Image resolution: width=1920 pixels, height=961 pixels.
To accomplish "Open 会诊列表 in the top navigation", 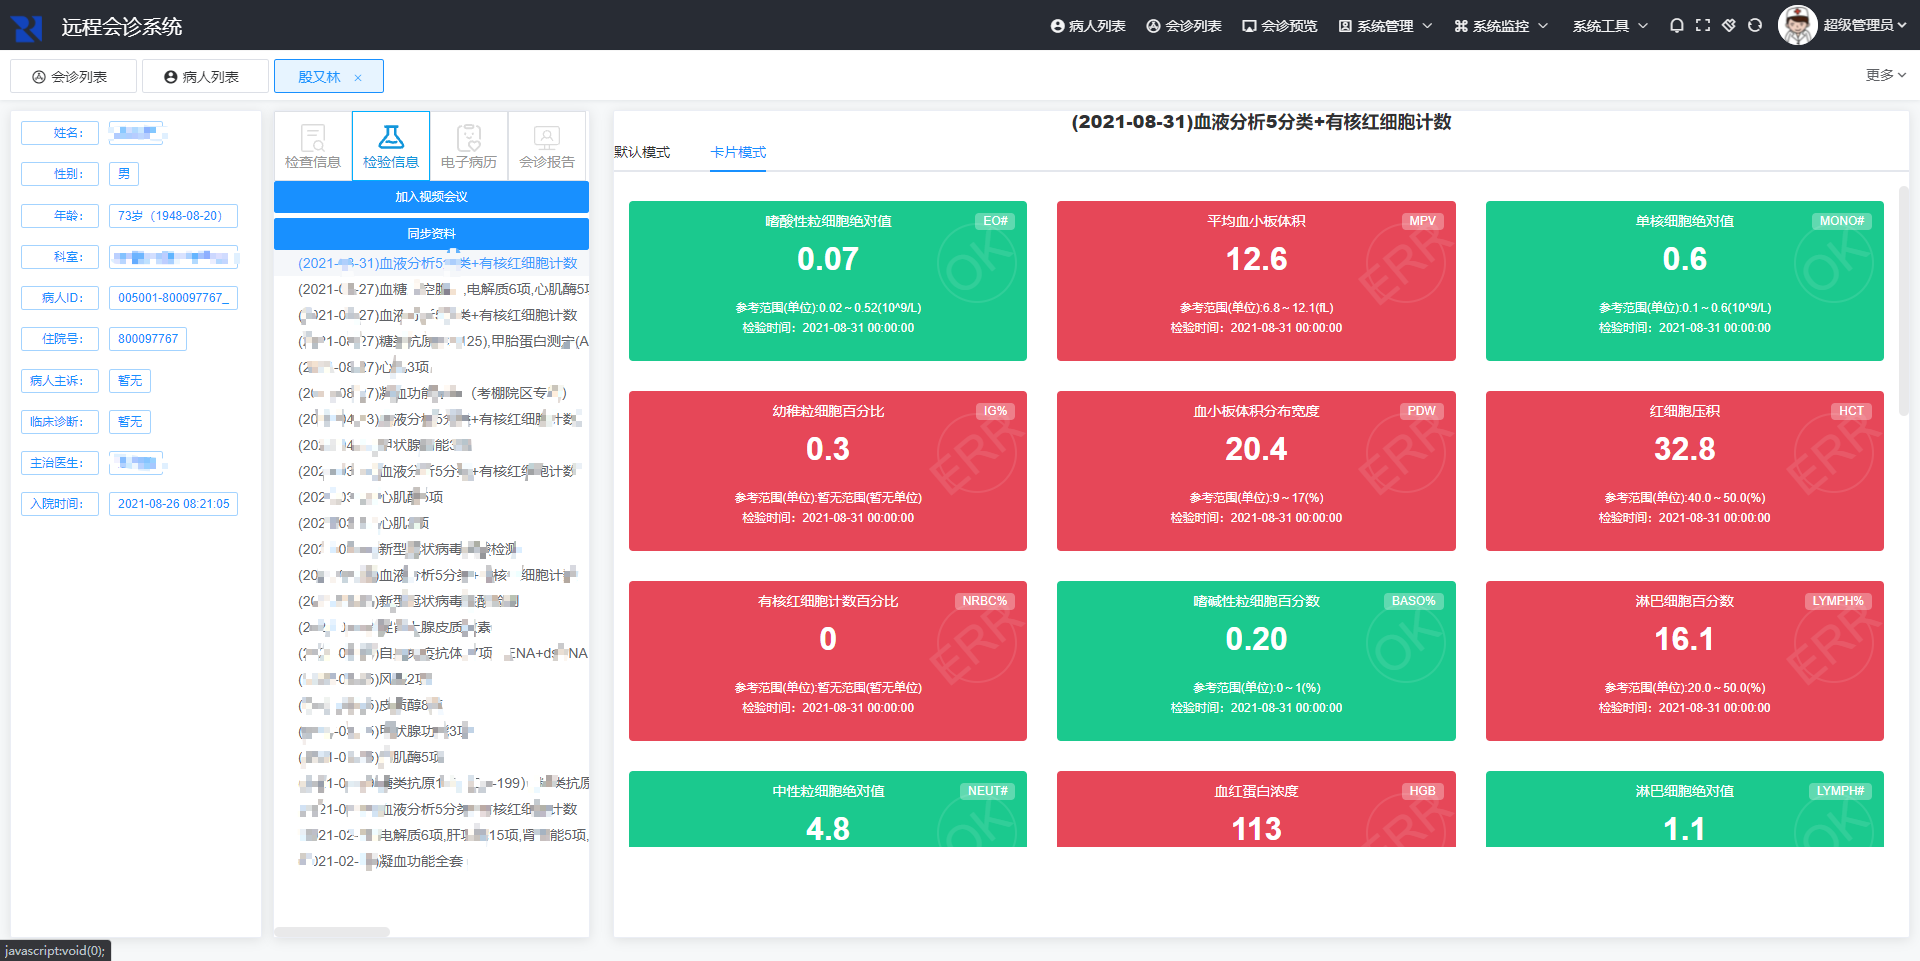I will [x=1184, y=26].
